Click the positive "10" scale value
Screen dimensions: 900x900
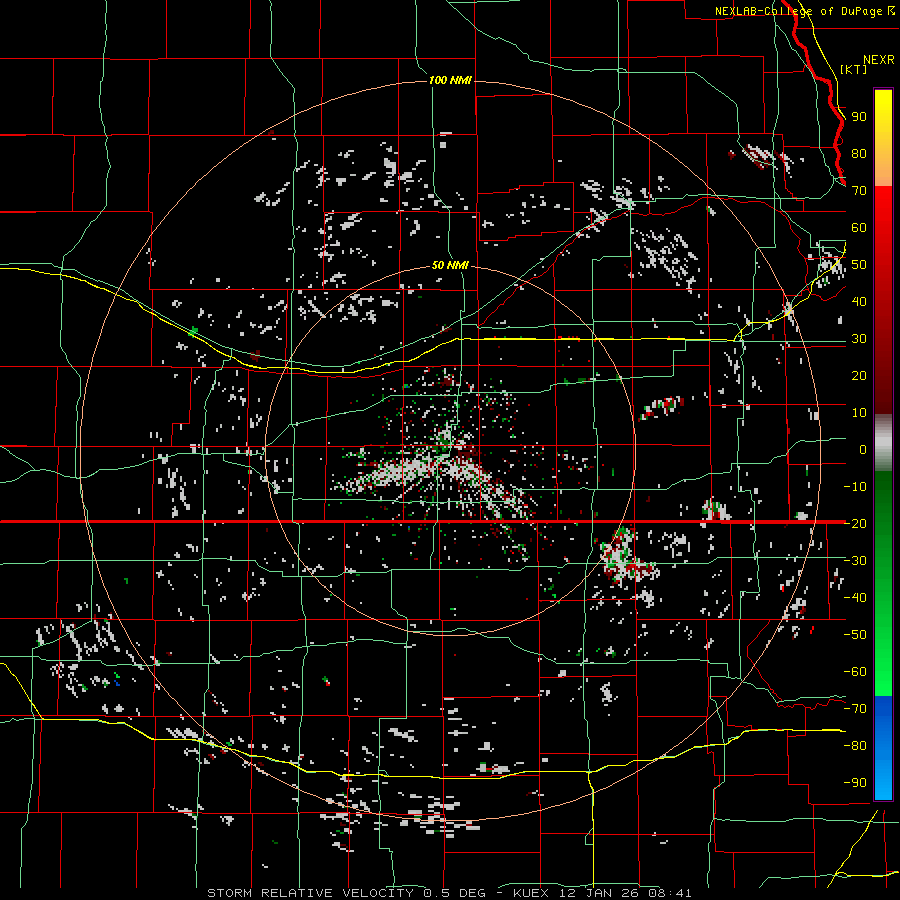click(x=859, y=413)
